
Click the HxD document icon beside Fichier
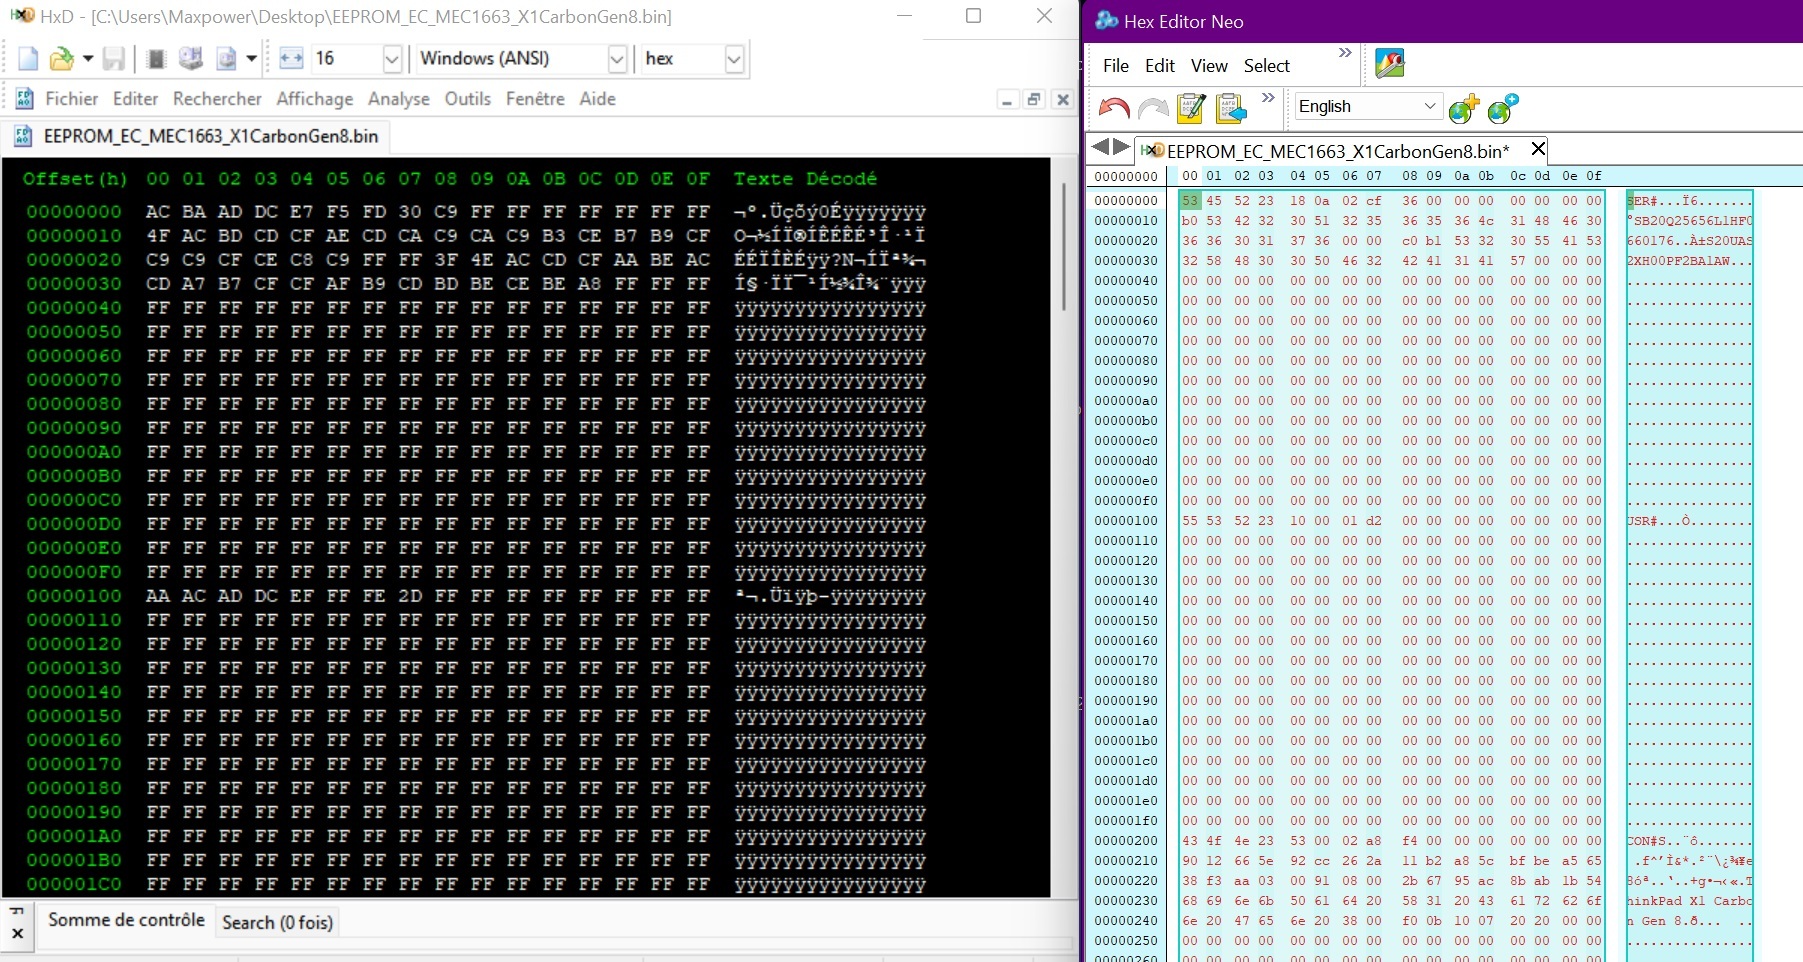[x=24, y=98]
